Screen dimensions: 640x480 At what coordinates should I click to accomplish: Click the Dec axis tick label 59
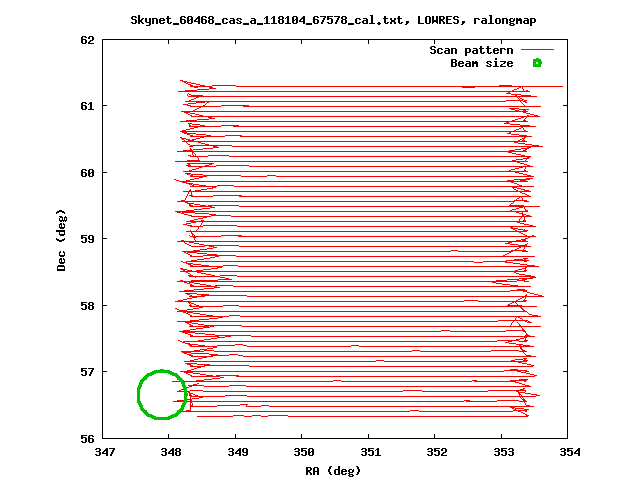tap(87, 239)
